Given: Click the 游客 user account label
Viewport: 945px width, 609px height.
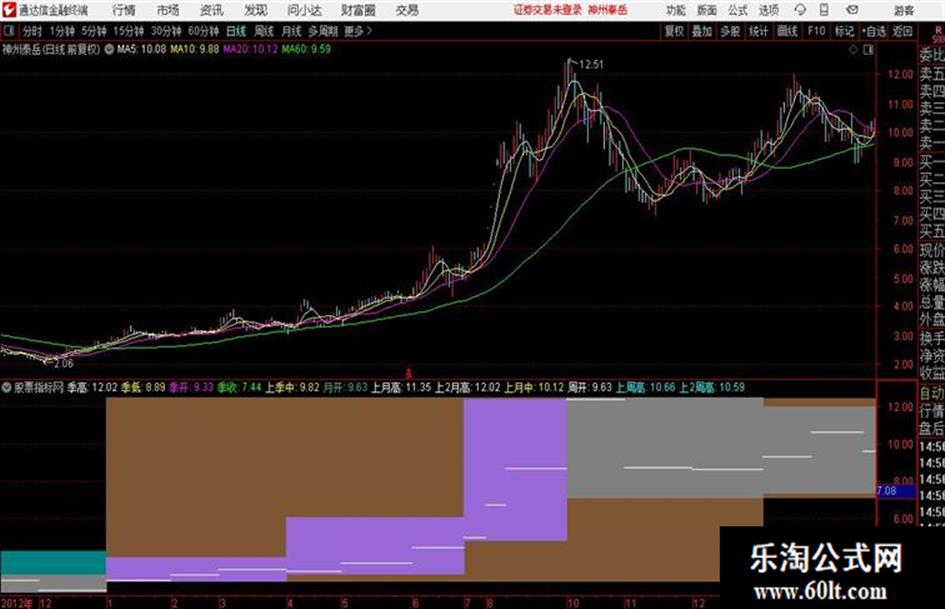Looking at the screenshot, I should click(x=903, y=10).
